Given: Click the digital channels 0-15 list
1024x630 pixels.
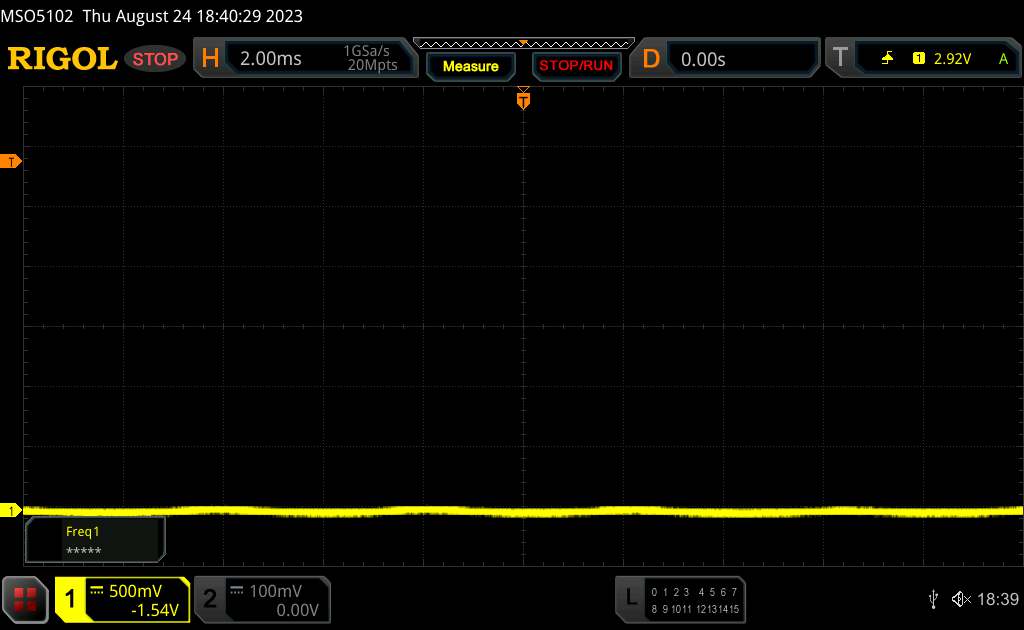Looking at the screenshot, I should (x=695, y=601).
